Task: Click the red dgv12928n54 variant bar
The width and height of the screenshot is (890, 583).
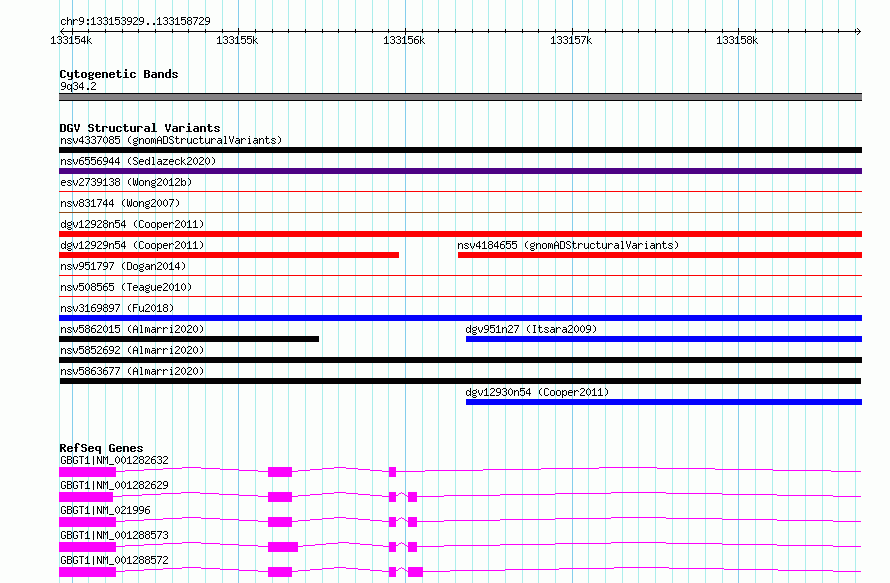Action: click(460, 234)
